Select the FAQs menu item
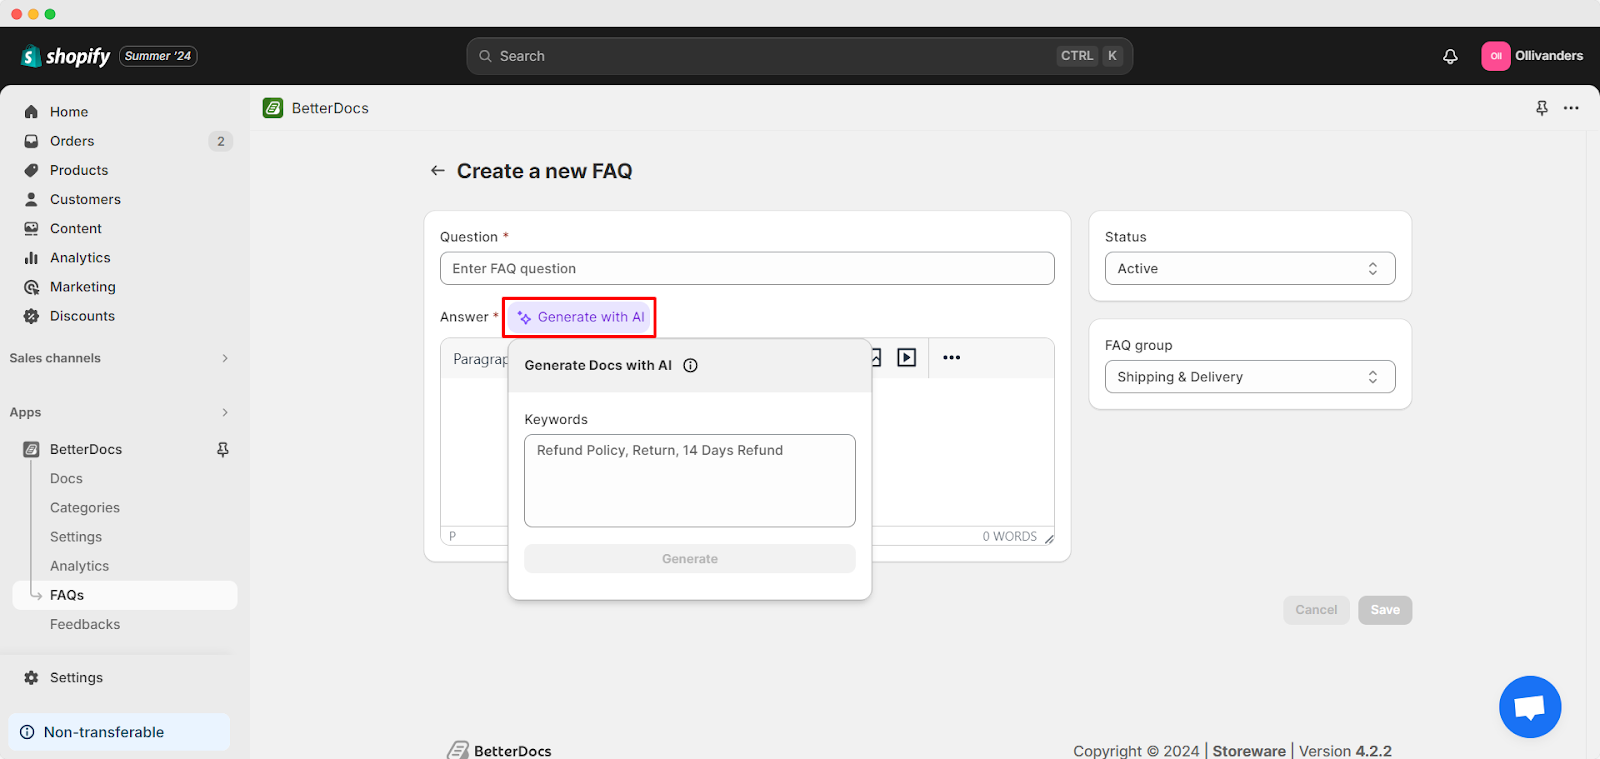The image size is (1600, 759). pyautogui.click(x=125, y=595)
